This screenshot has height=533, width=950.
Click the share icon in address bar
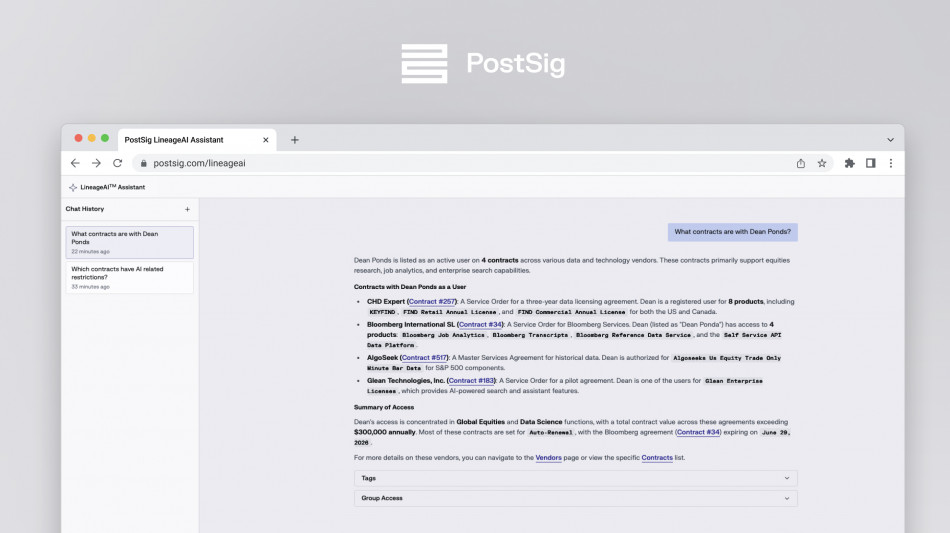[800, 163]
